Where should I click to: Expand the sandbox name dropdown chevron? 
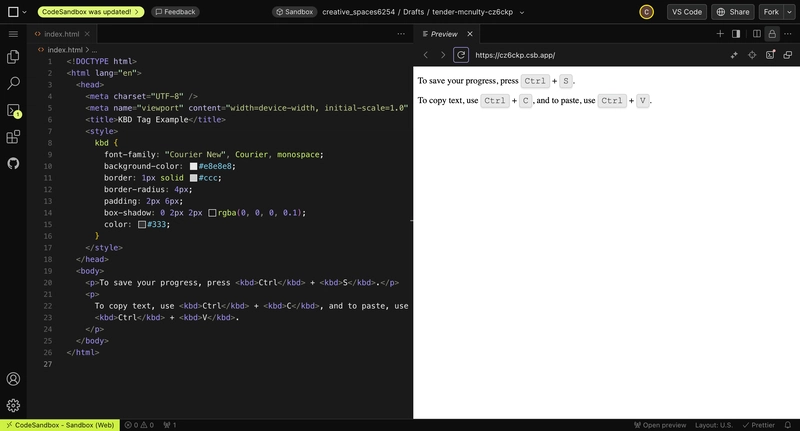click(521, 12)
